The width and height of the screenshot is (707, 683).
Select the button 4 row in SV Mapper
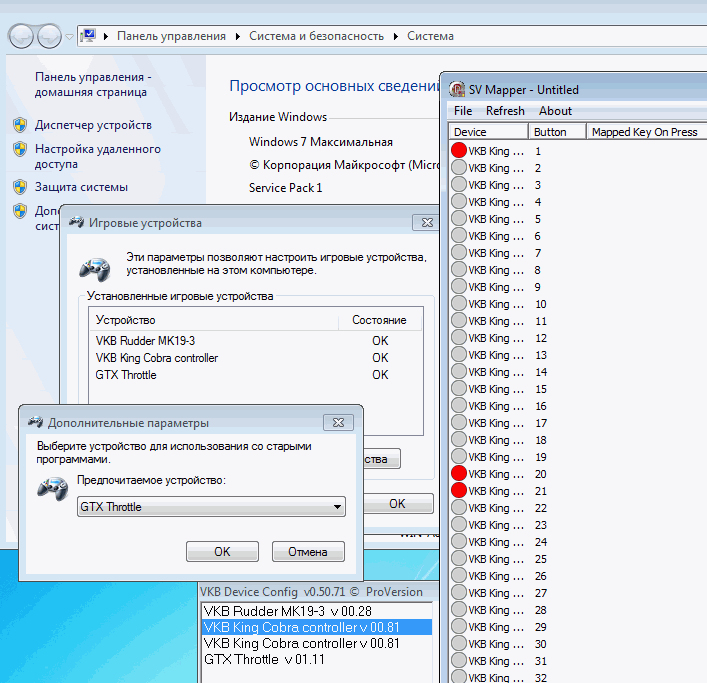(578, 202)
